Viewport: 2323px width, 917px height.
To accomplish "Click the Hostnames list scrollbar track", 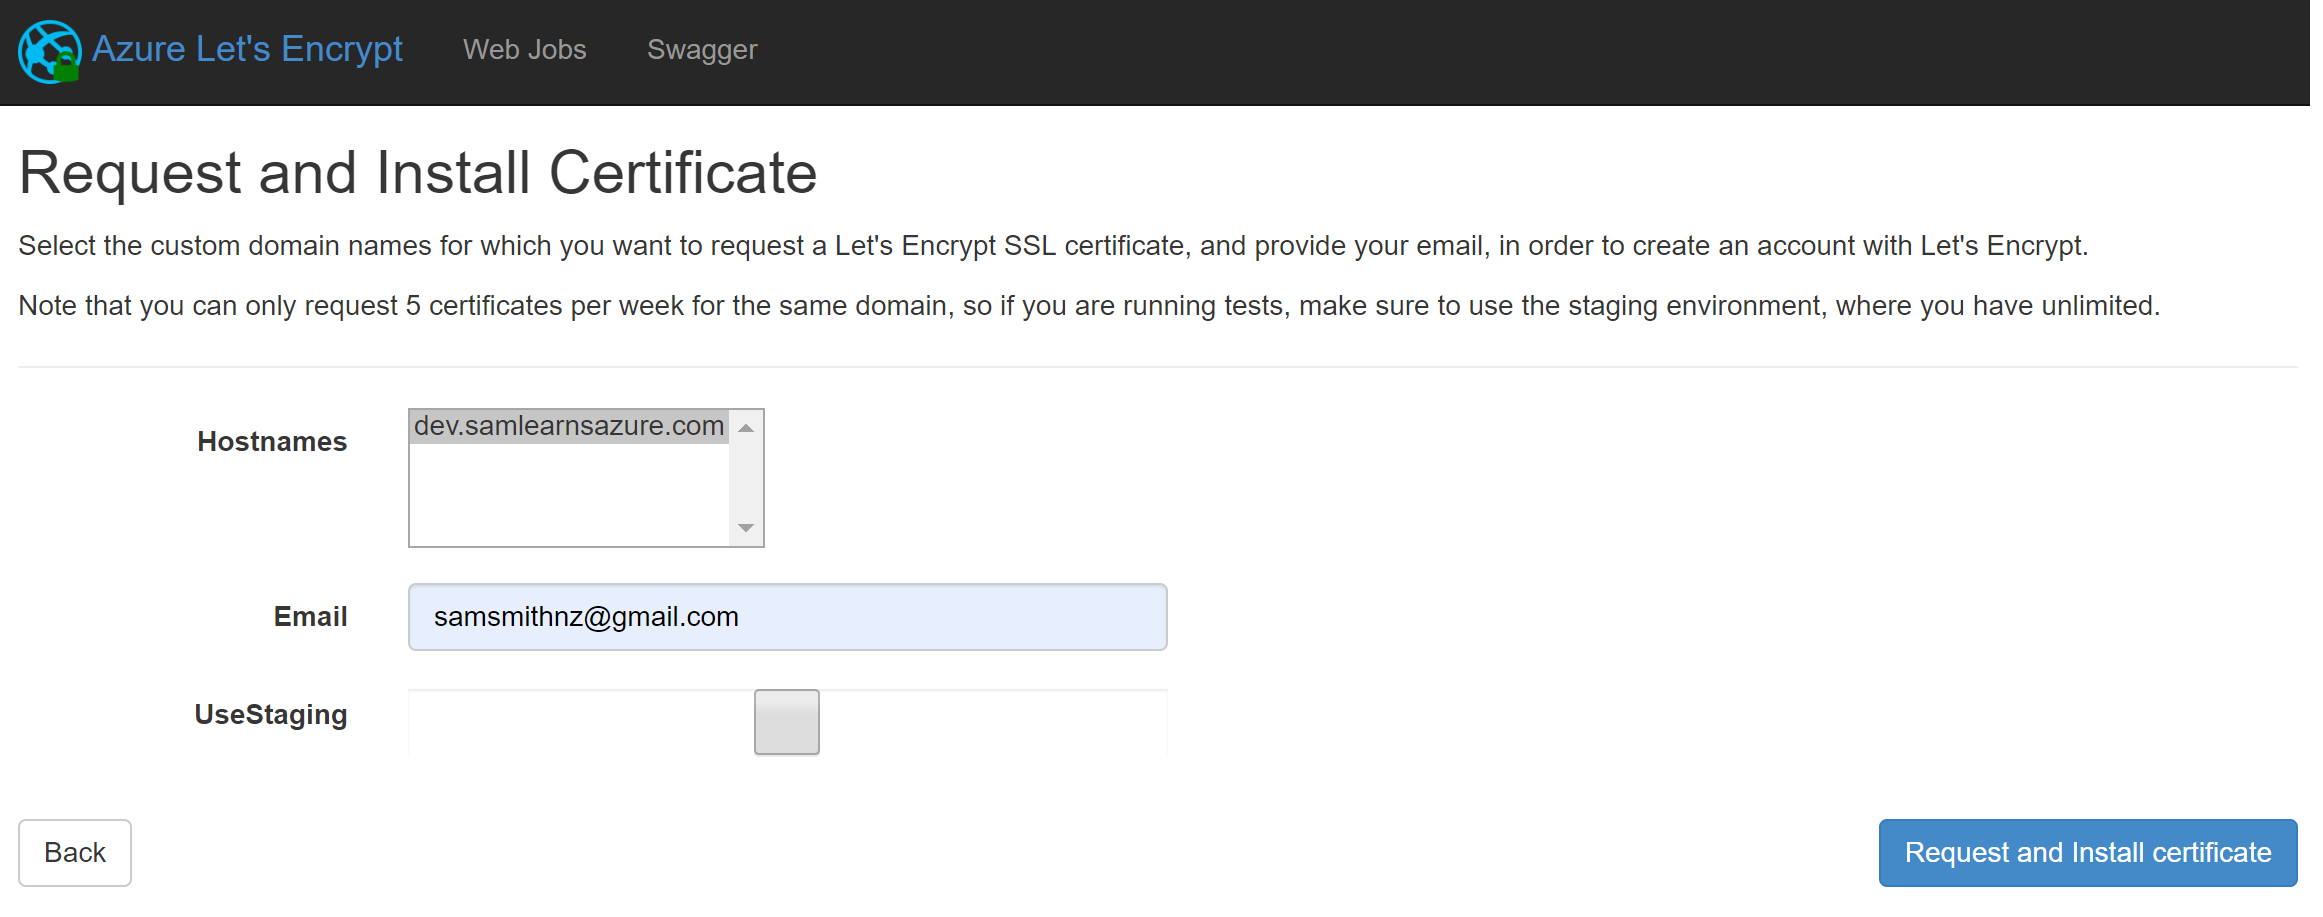I will (745, 478).
